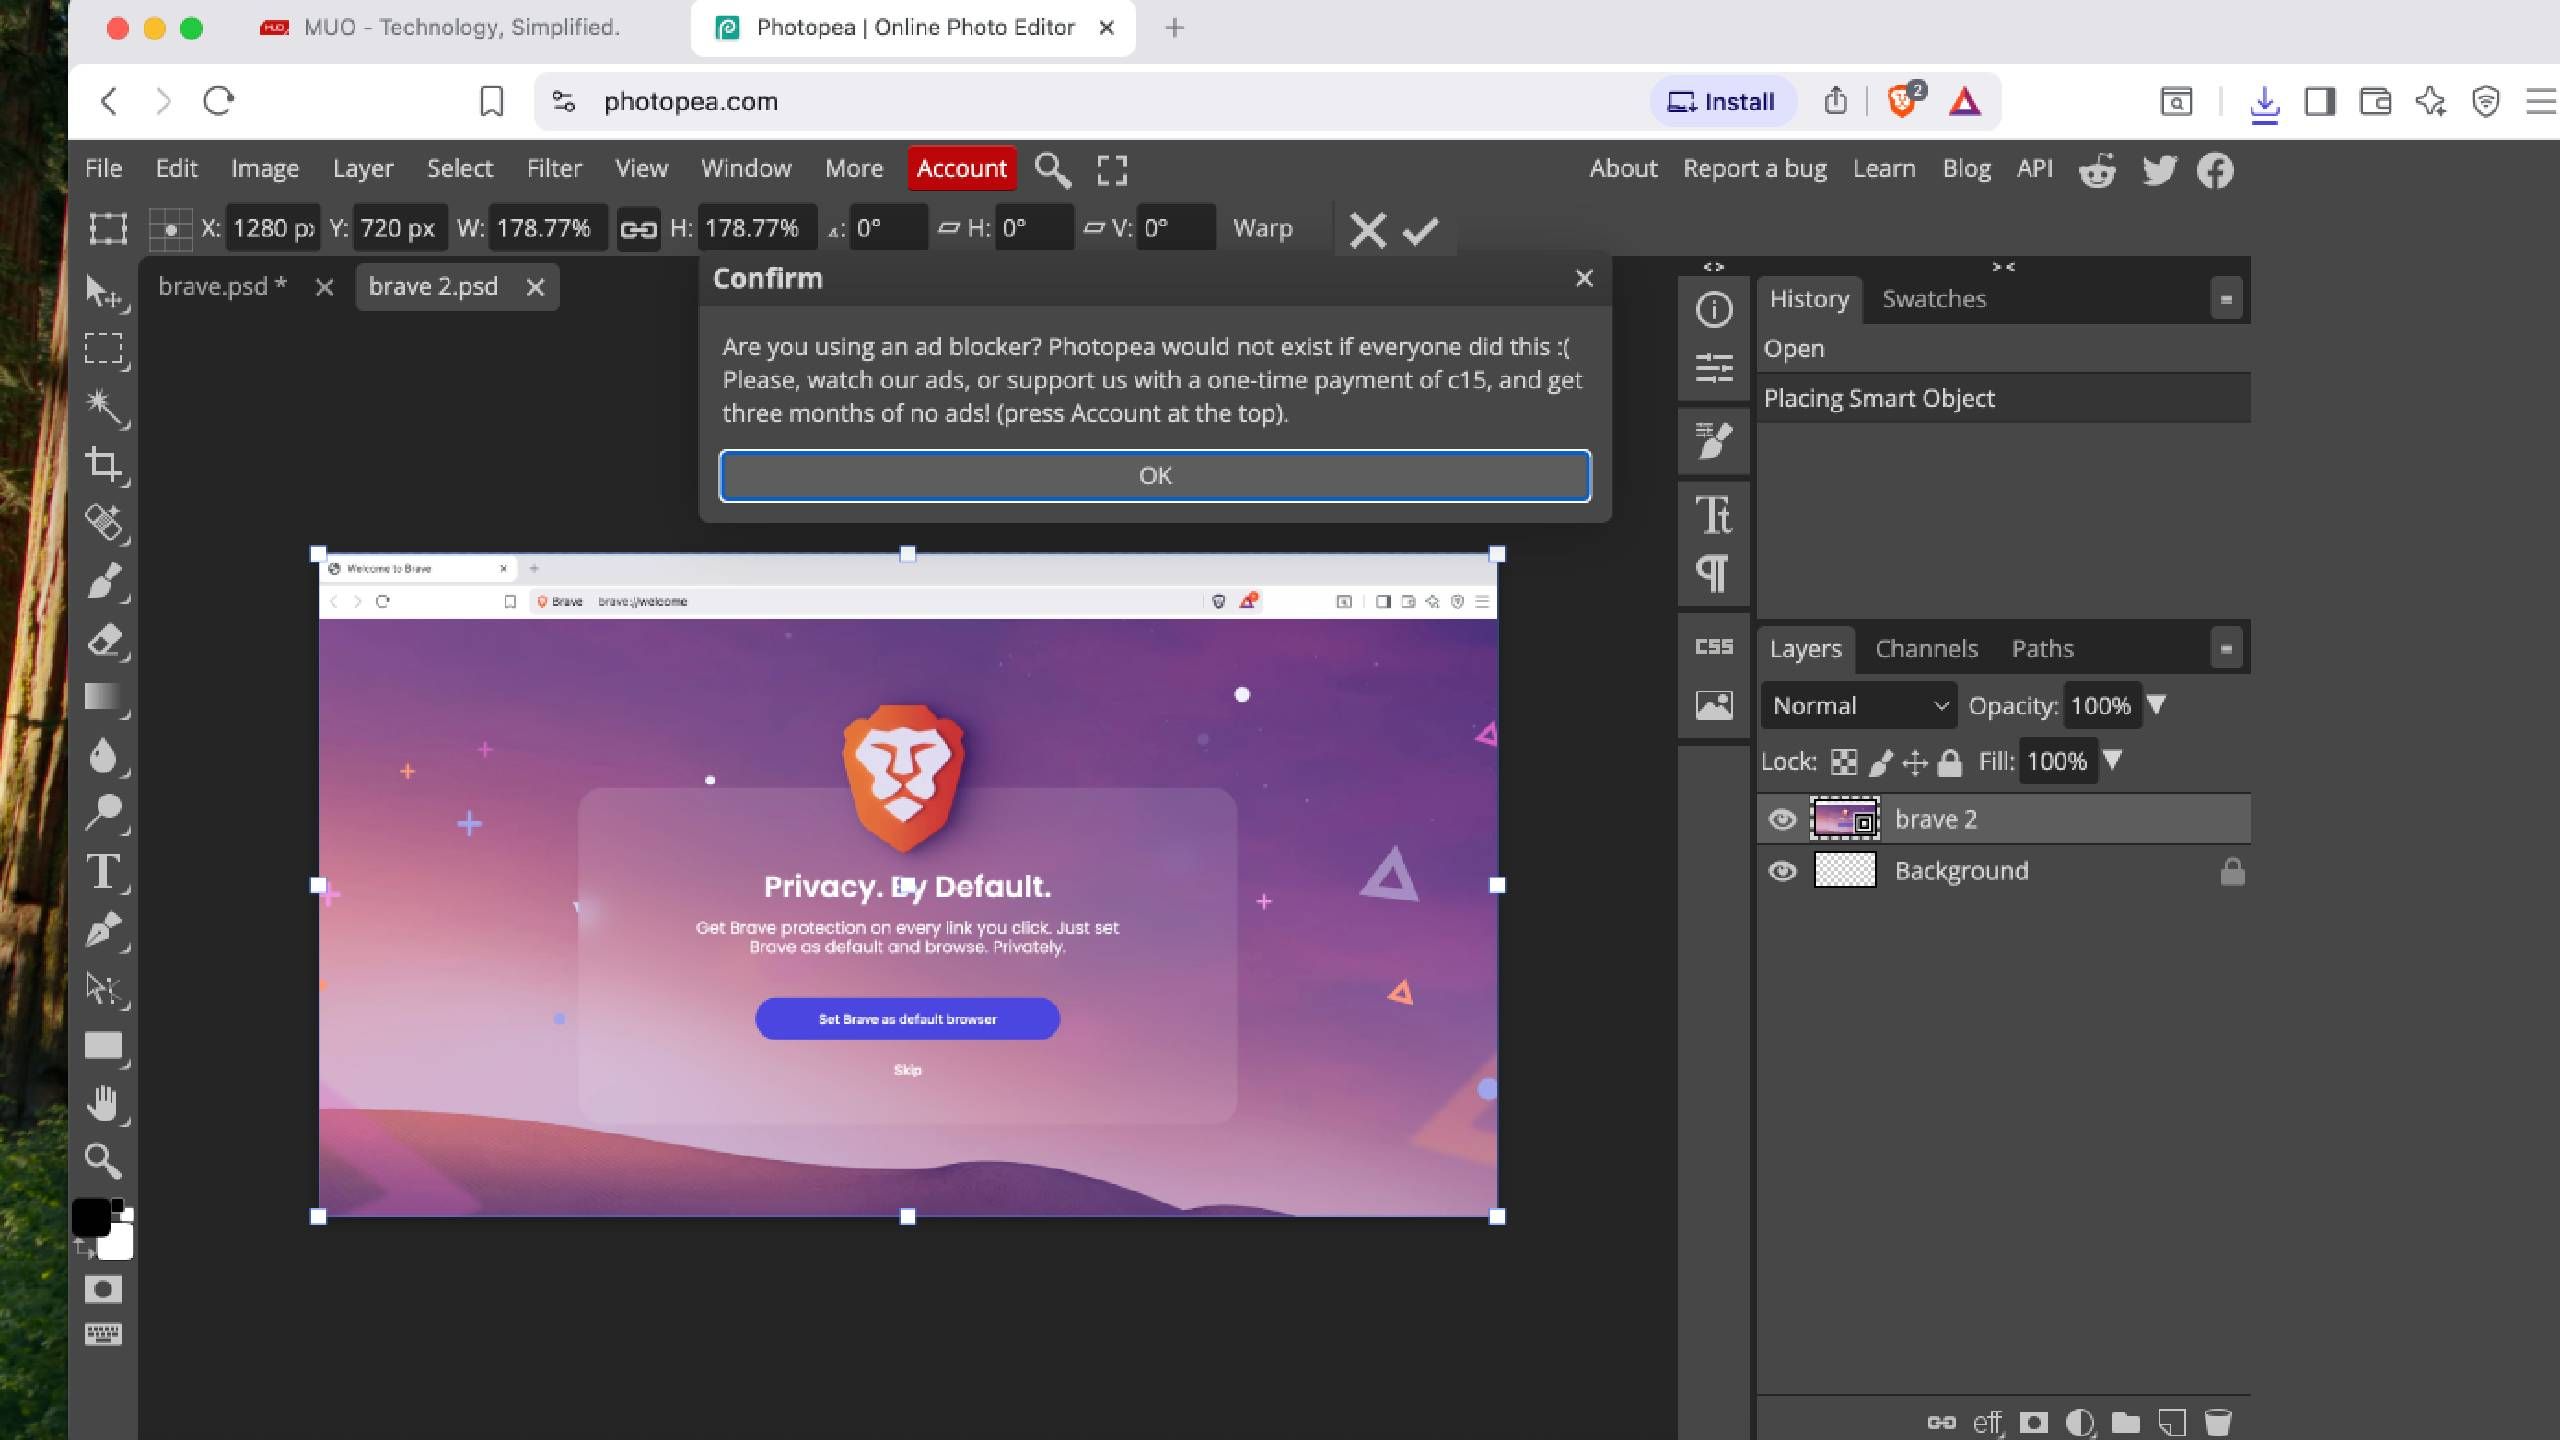Hide the Background layer
Image resolution: width=2560 pixels, height=1440 pixels.
(1782, 871)
